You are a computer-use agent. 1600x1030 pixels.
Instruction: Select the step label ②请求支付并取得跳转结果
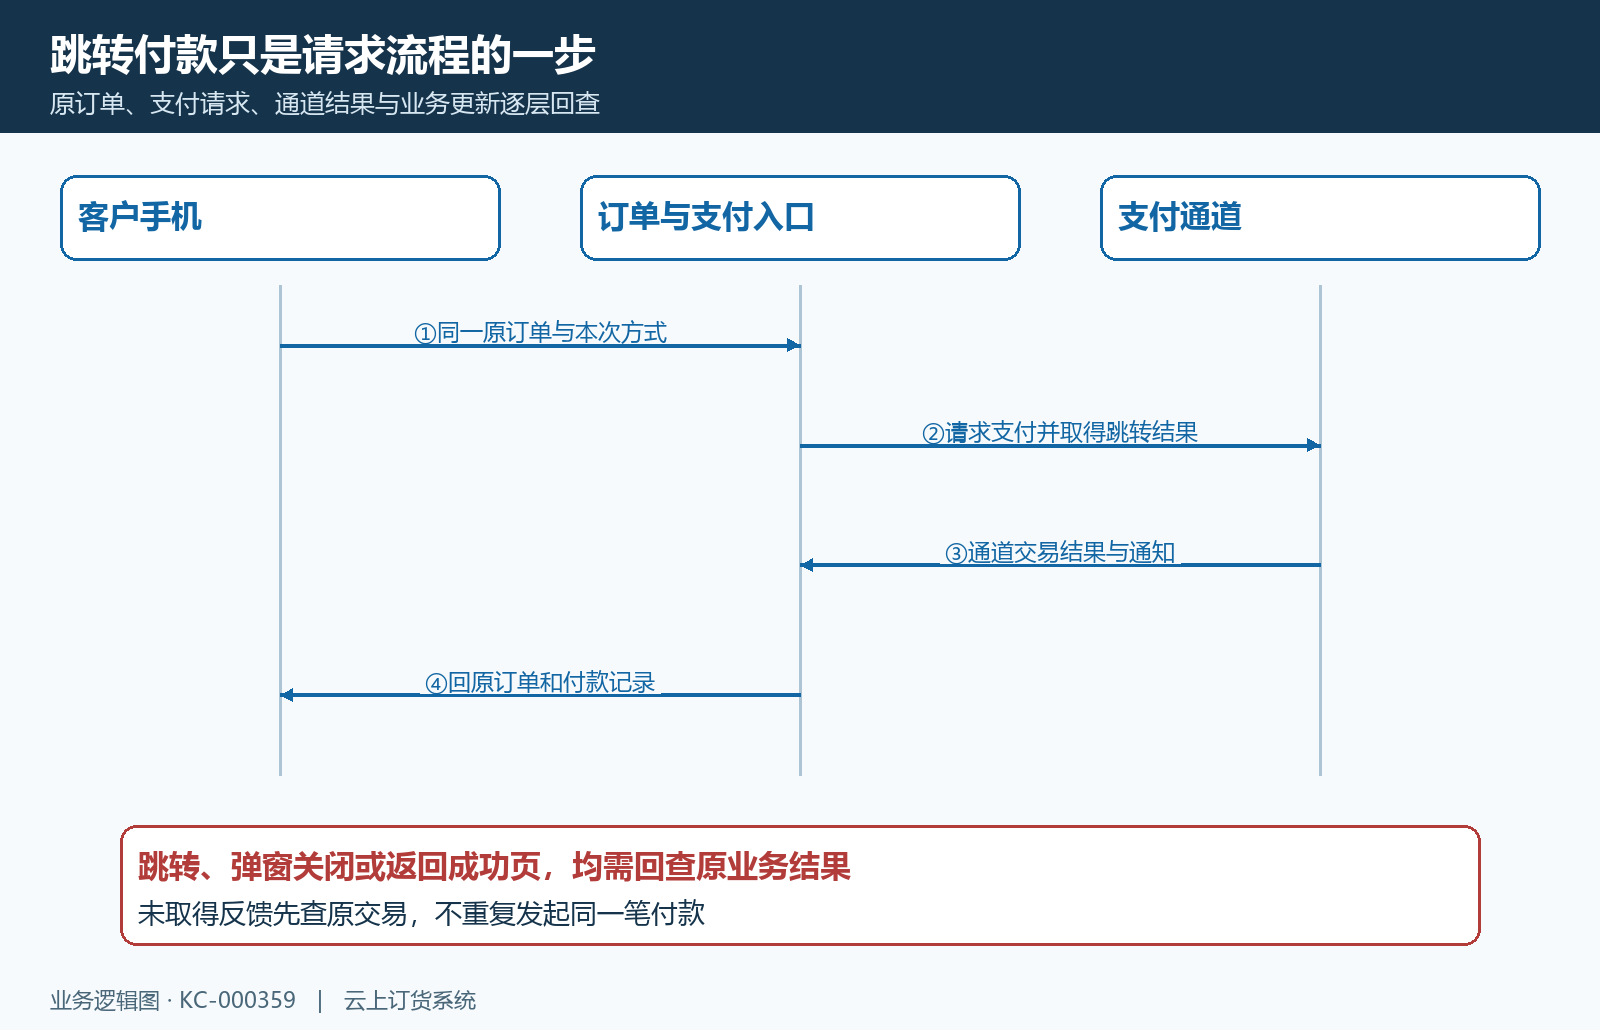pyautogui.click(x=1060, y=433)
